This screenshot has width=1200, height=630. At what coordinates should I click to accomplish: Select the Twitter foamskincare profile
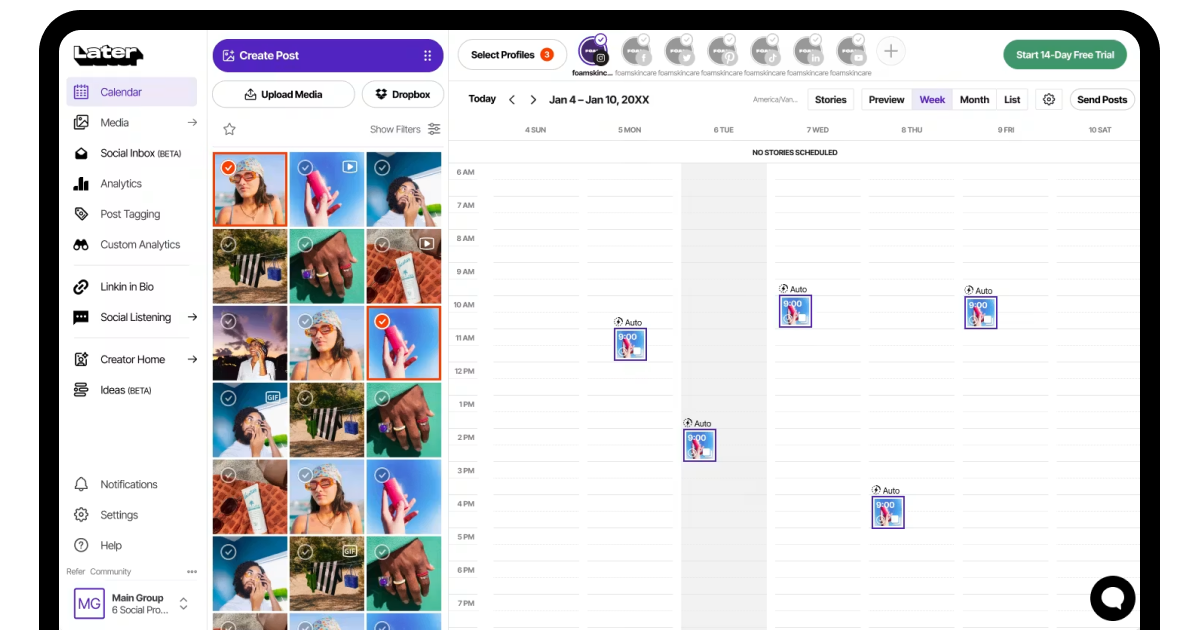[679, 51]
